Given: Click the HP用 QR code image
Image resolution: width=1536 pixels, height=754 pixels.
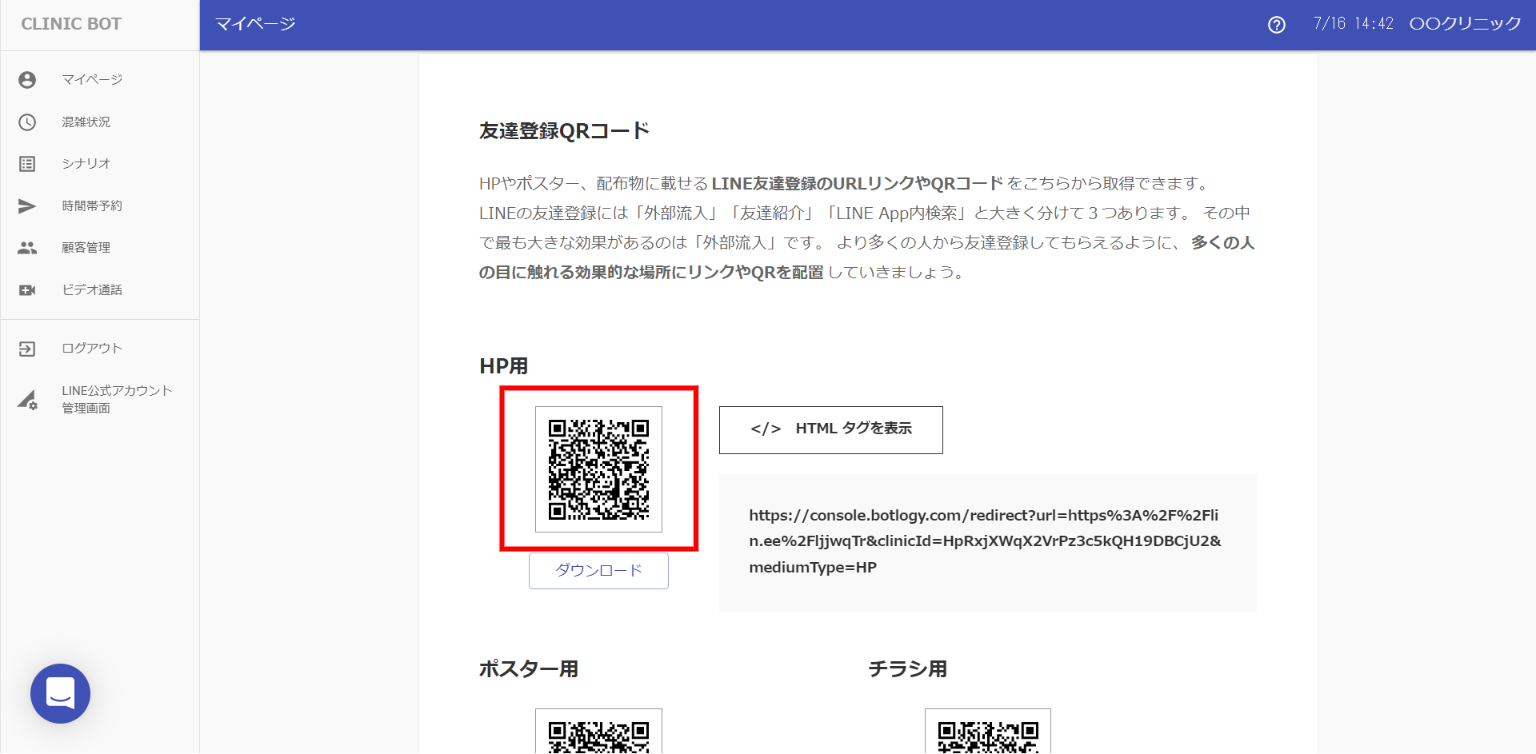Looking at the screenshot, I should coord(599,469).
